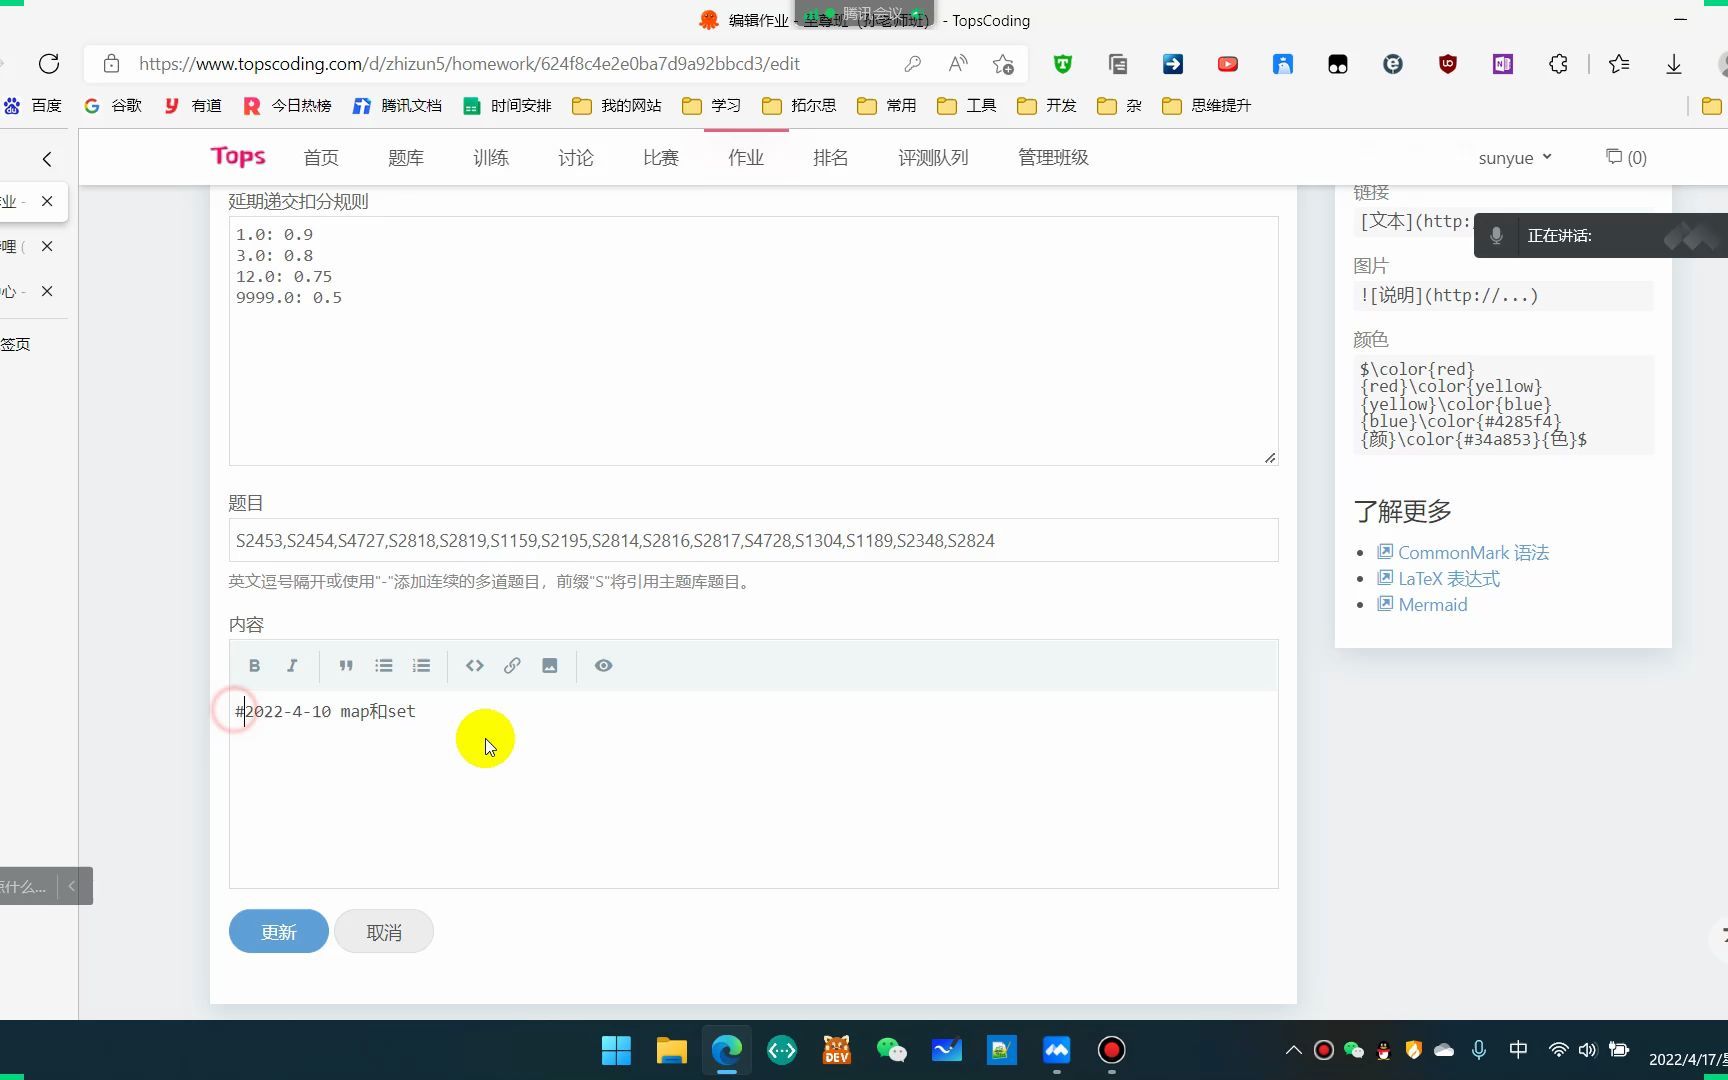Open the sunyue account dropdown
This screenshot has width=1728, height=1080.
coord(1515,157)
